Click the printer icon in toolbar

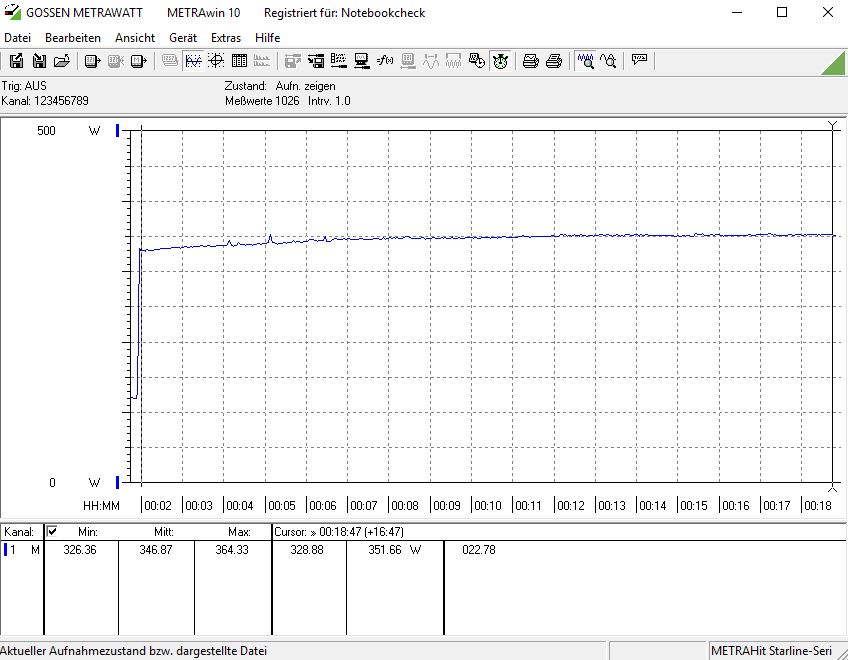531,61
